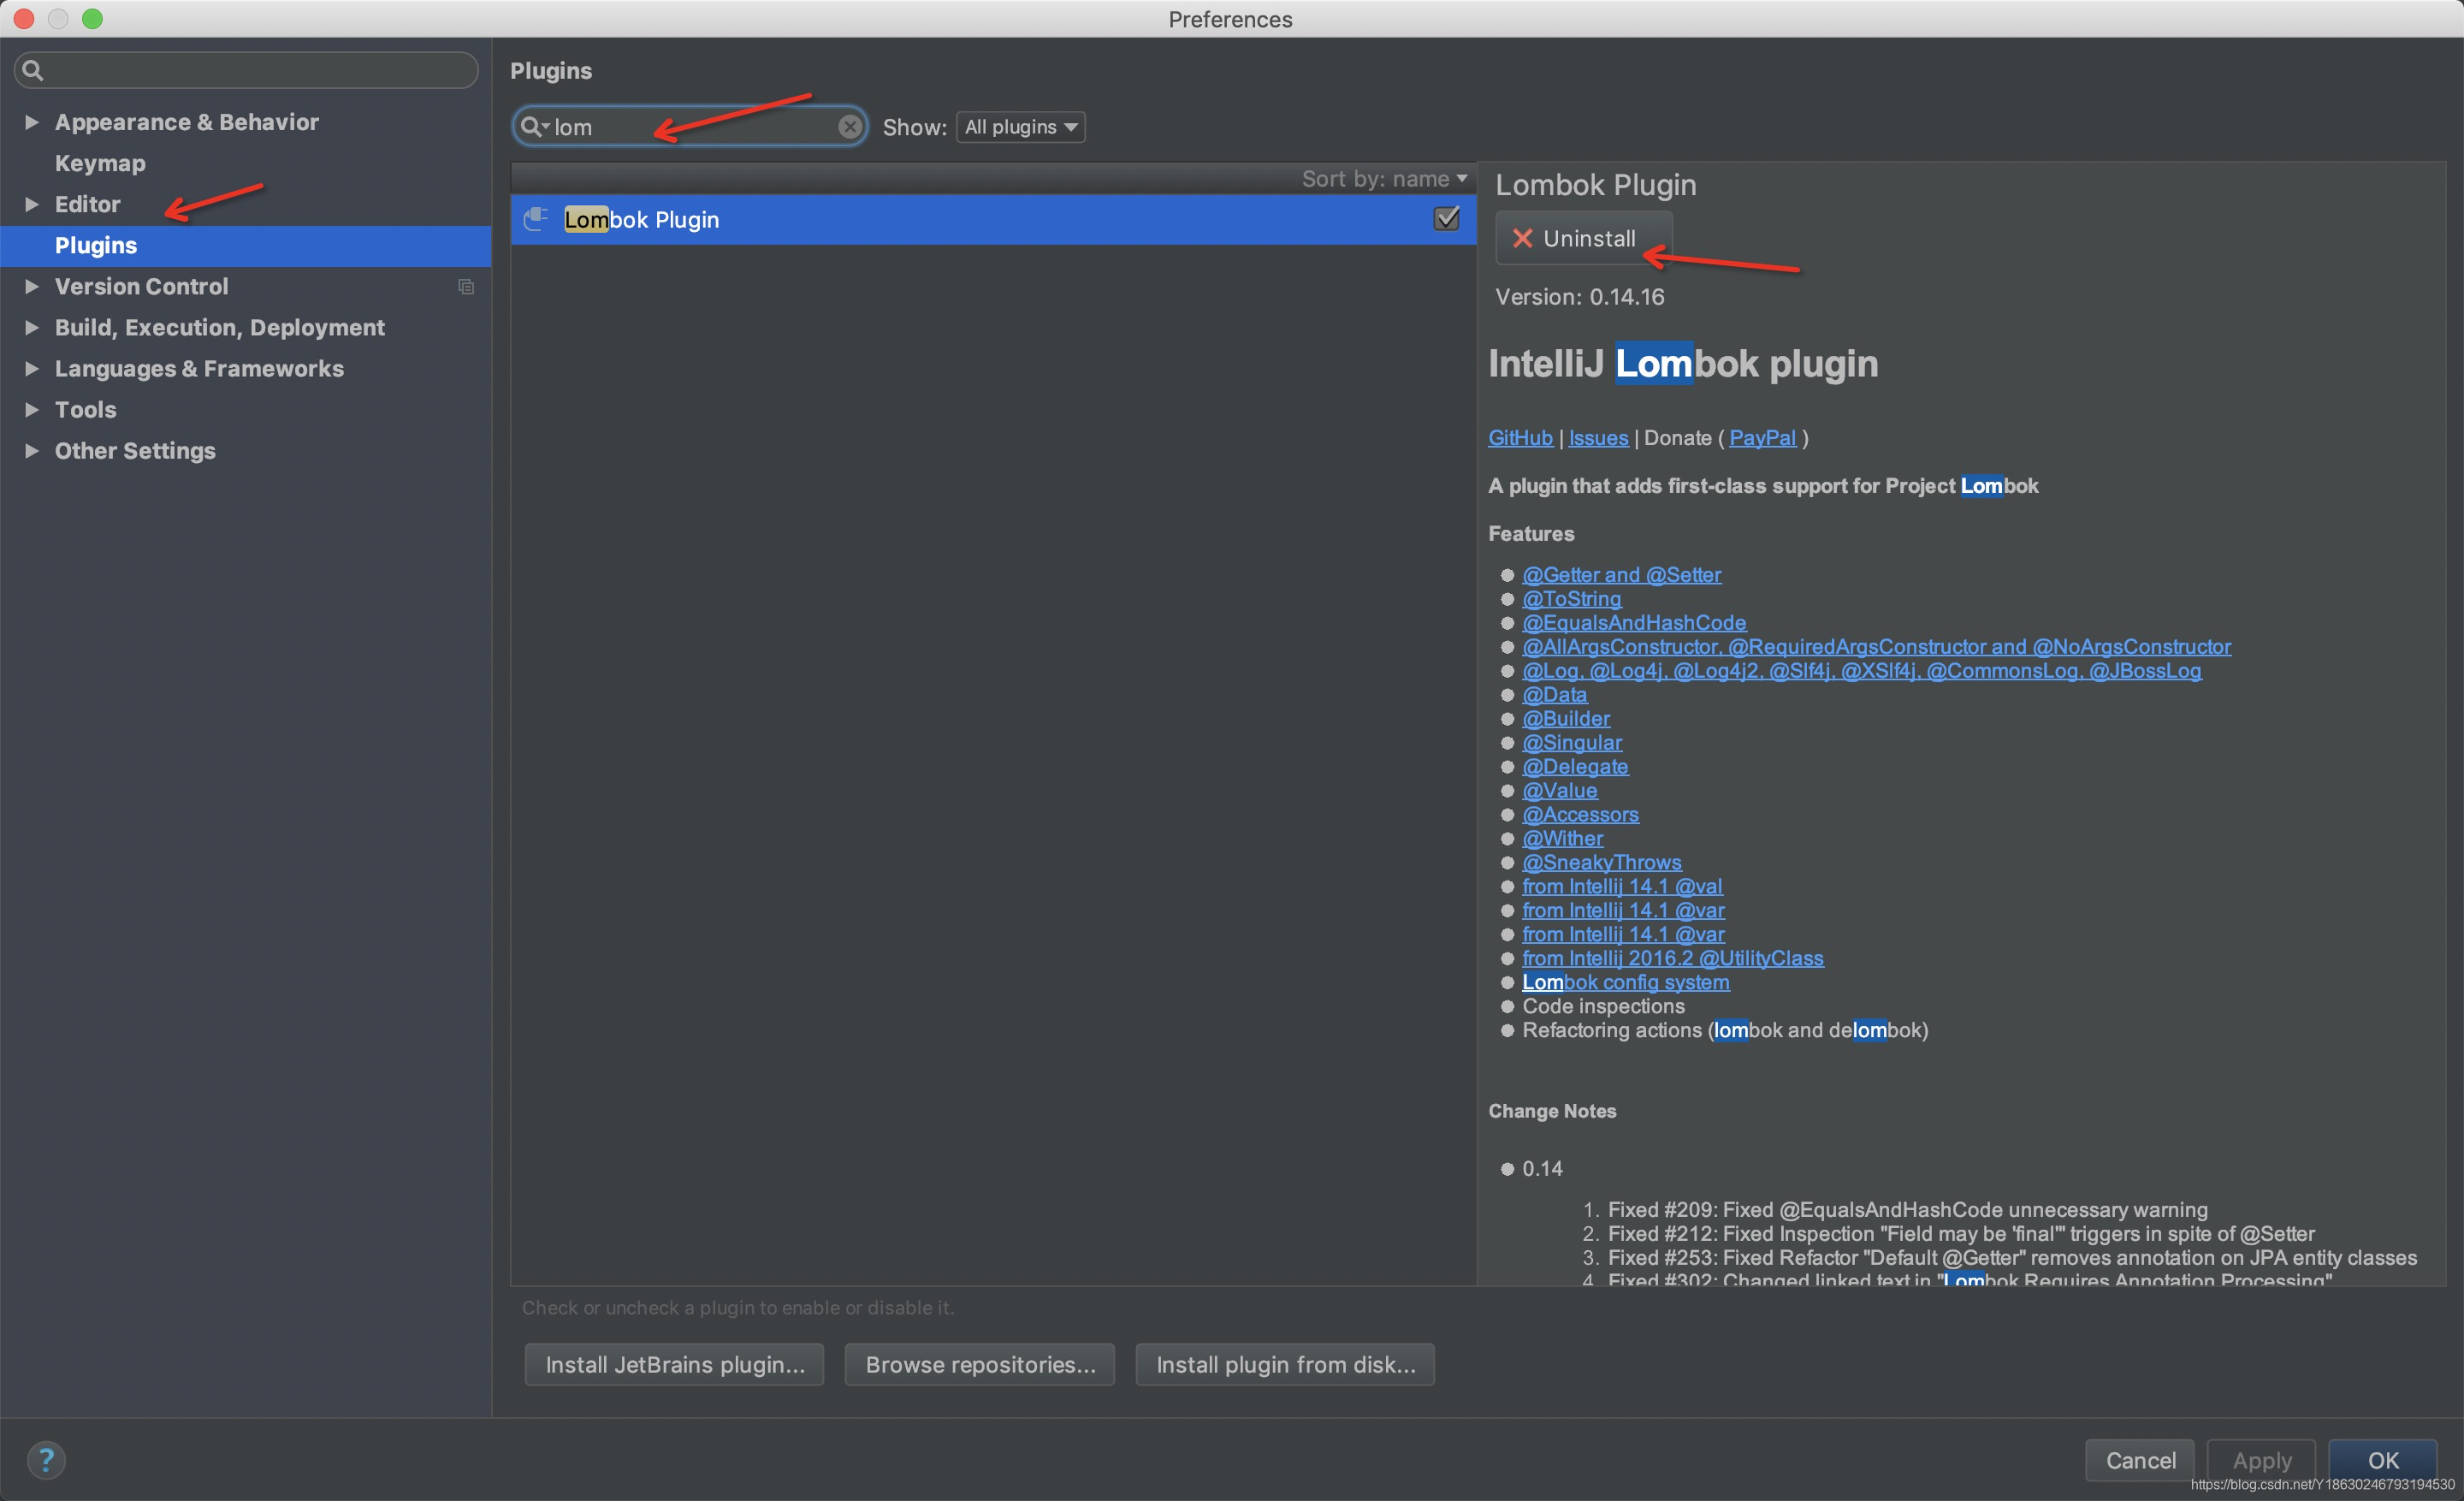
Task: Clear the plugin search with X icon
Action: coord(849,126)
